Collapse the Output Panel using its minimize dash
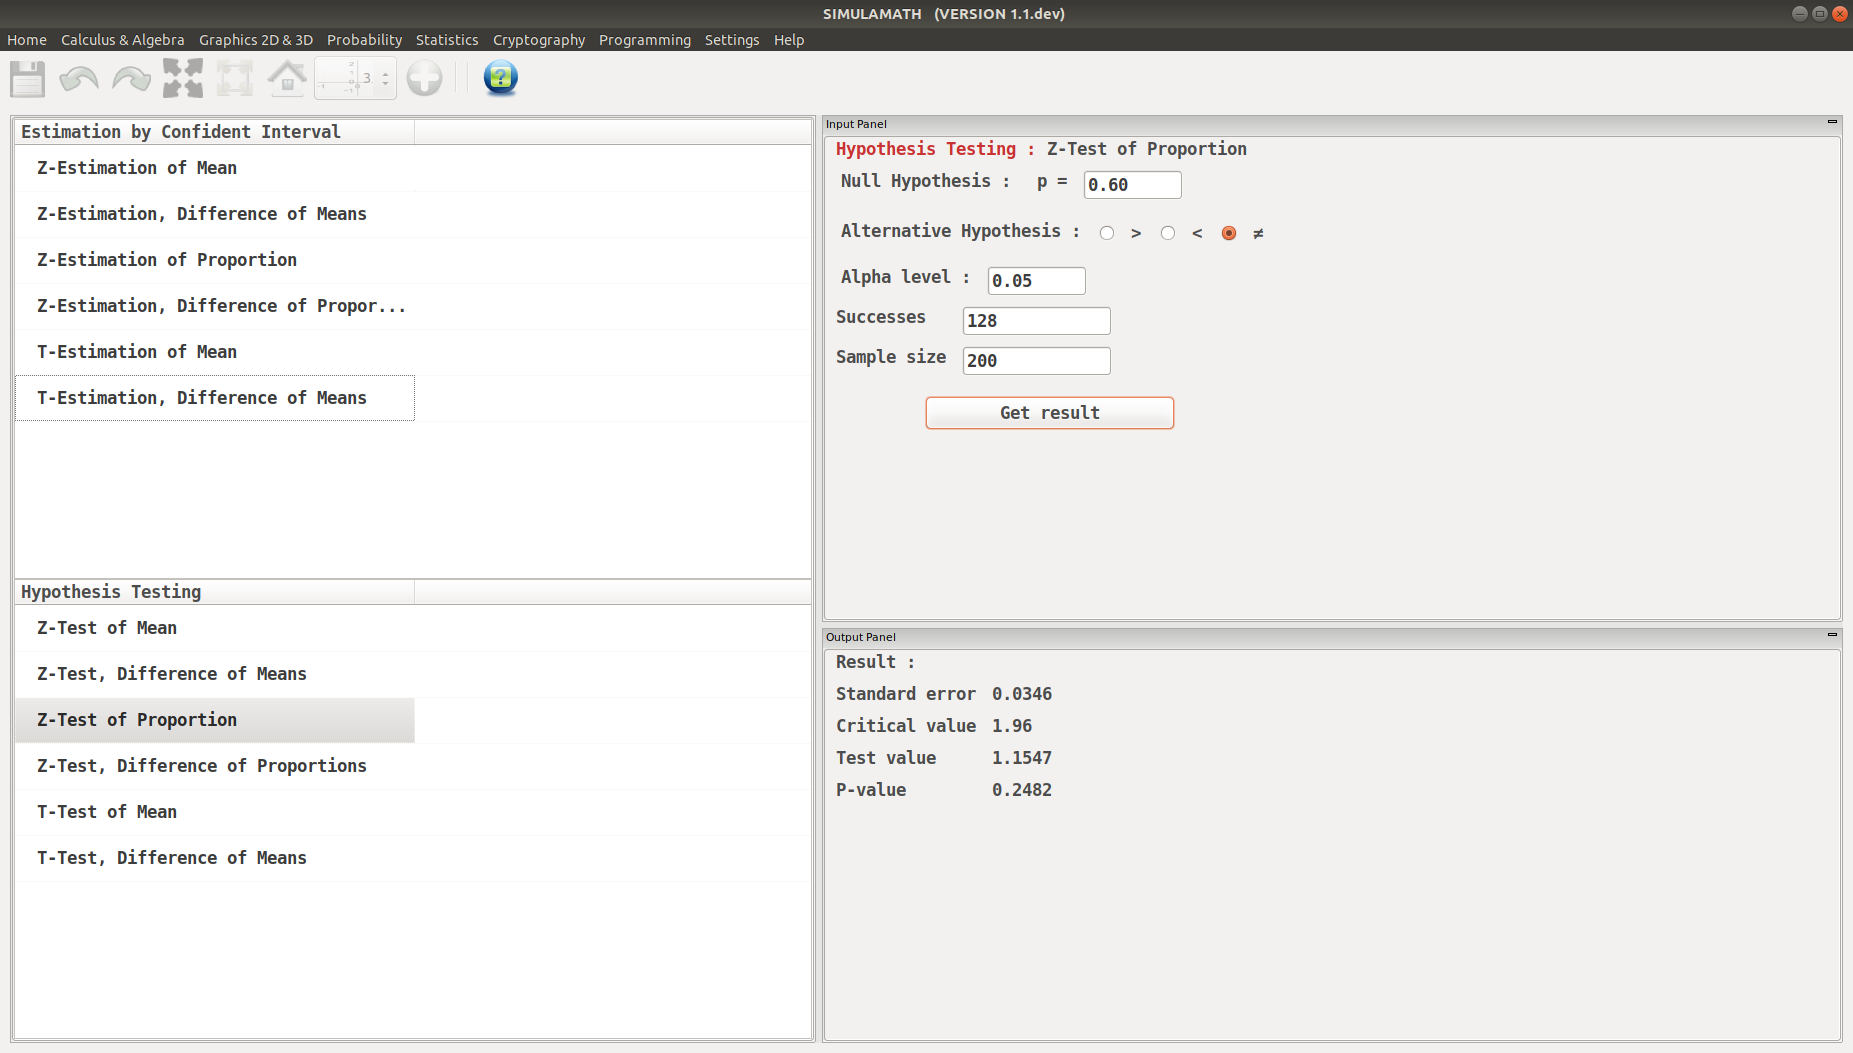 1832,635
